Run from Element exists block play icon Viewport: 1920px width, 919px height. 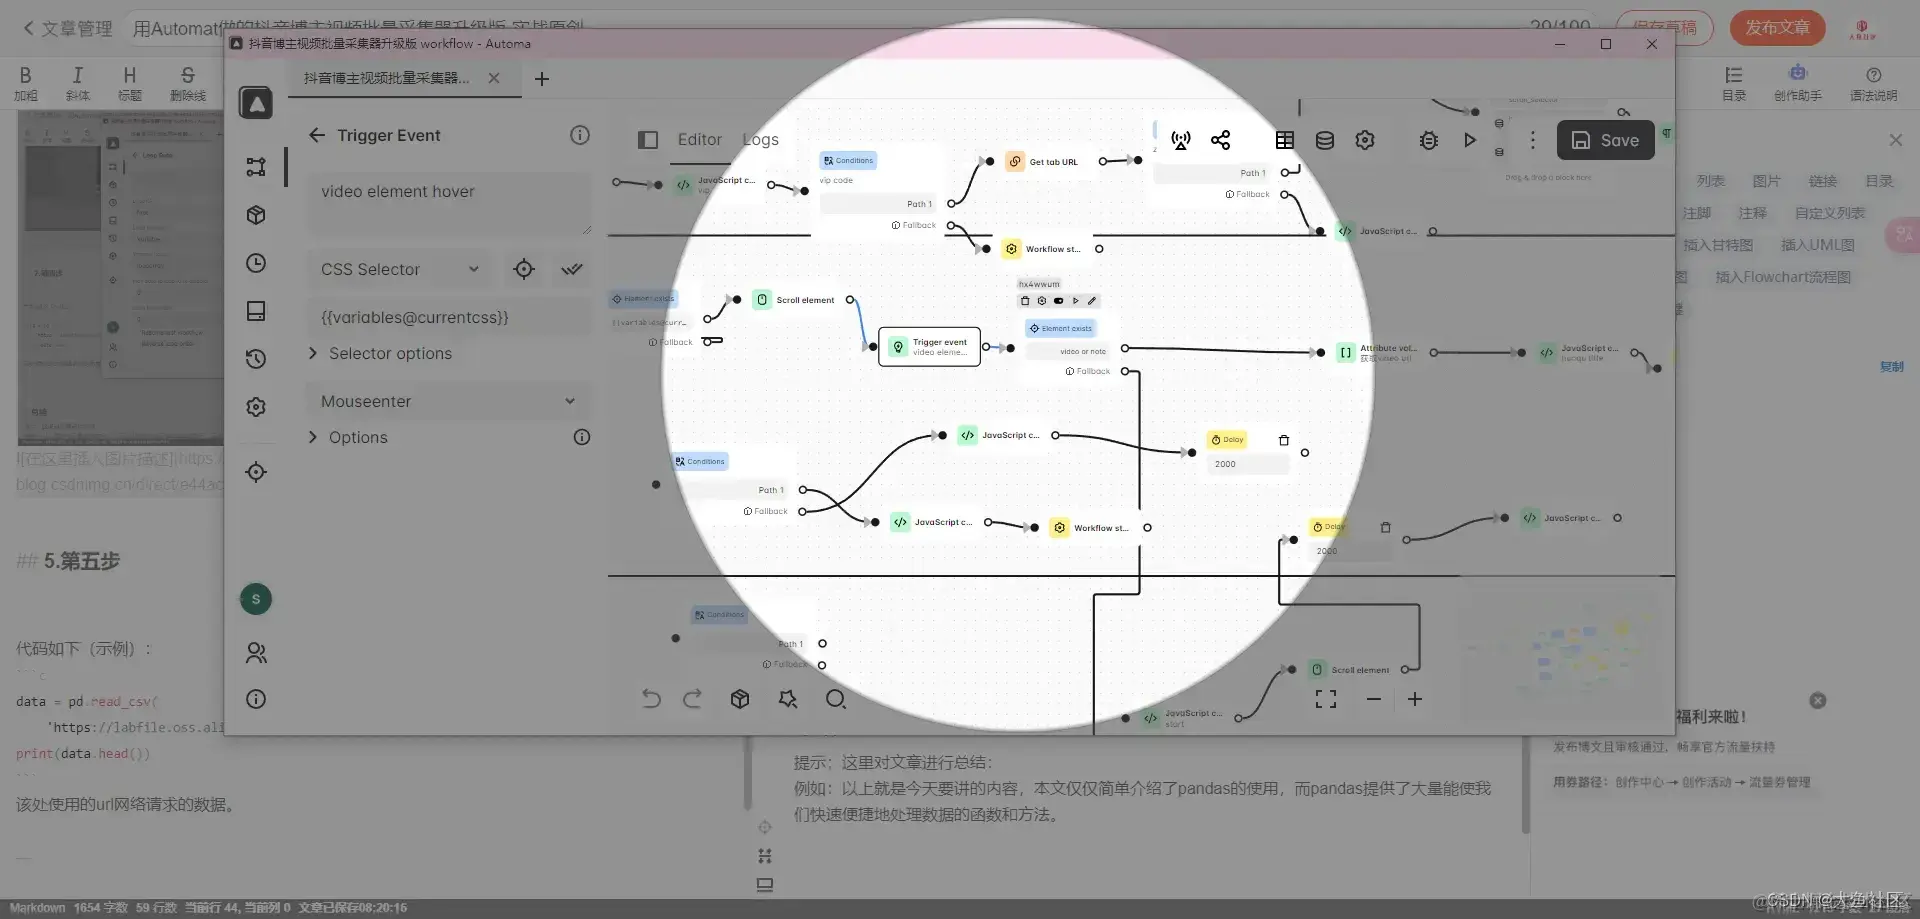click(1076, 300)
